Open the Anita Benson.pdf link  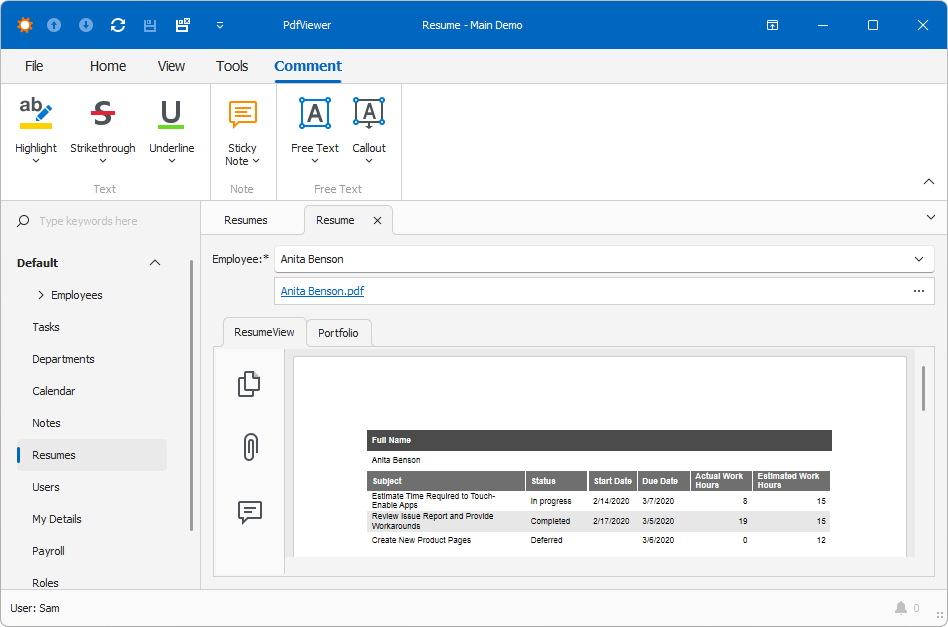322,291
